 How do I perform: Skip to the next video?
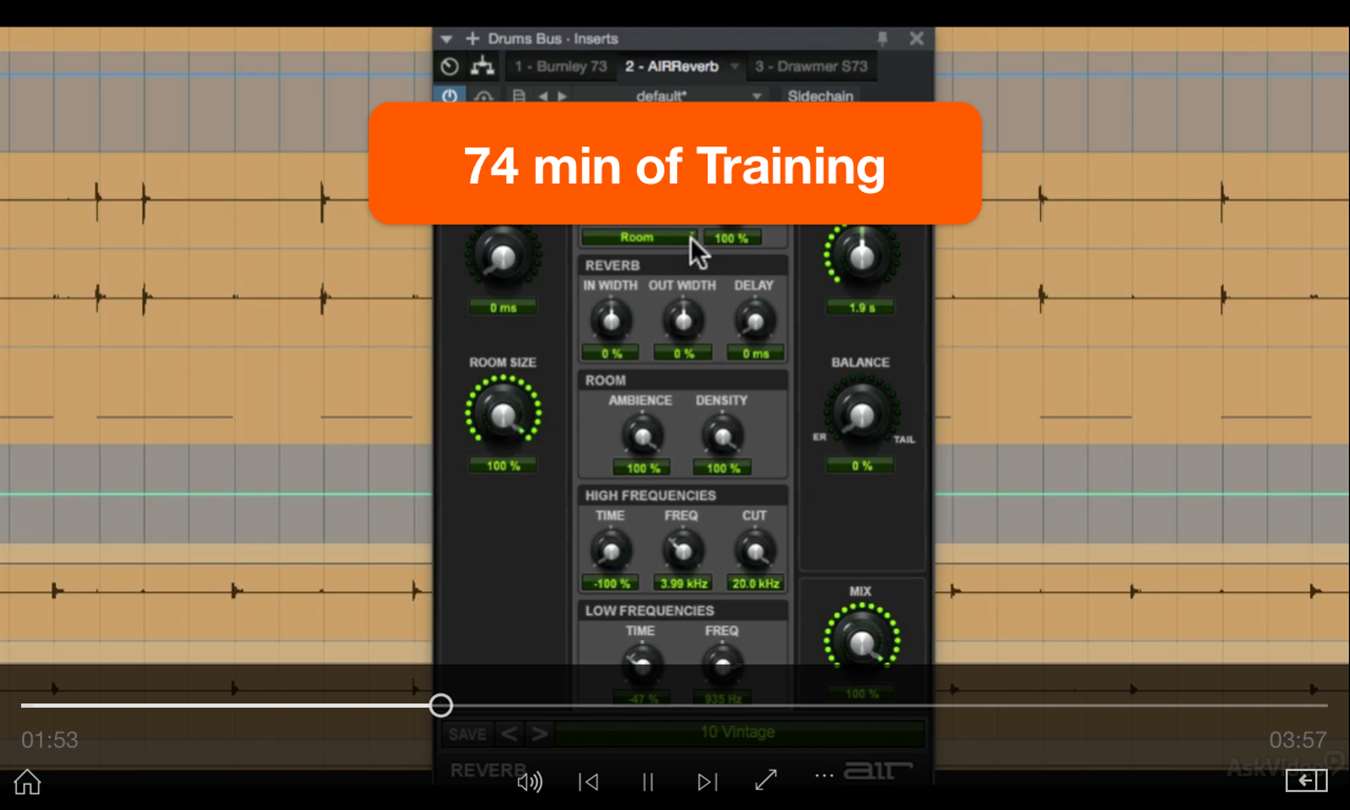tap(707, 782)
